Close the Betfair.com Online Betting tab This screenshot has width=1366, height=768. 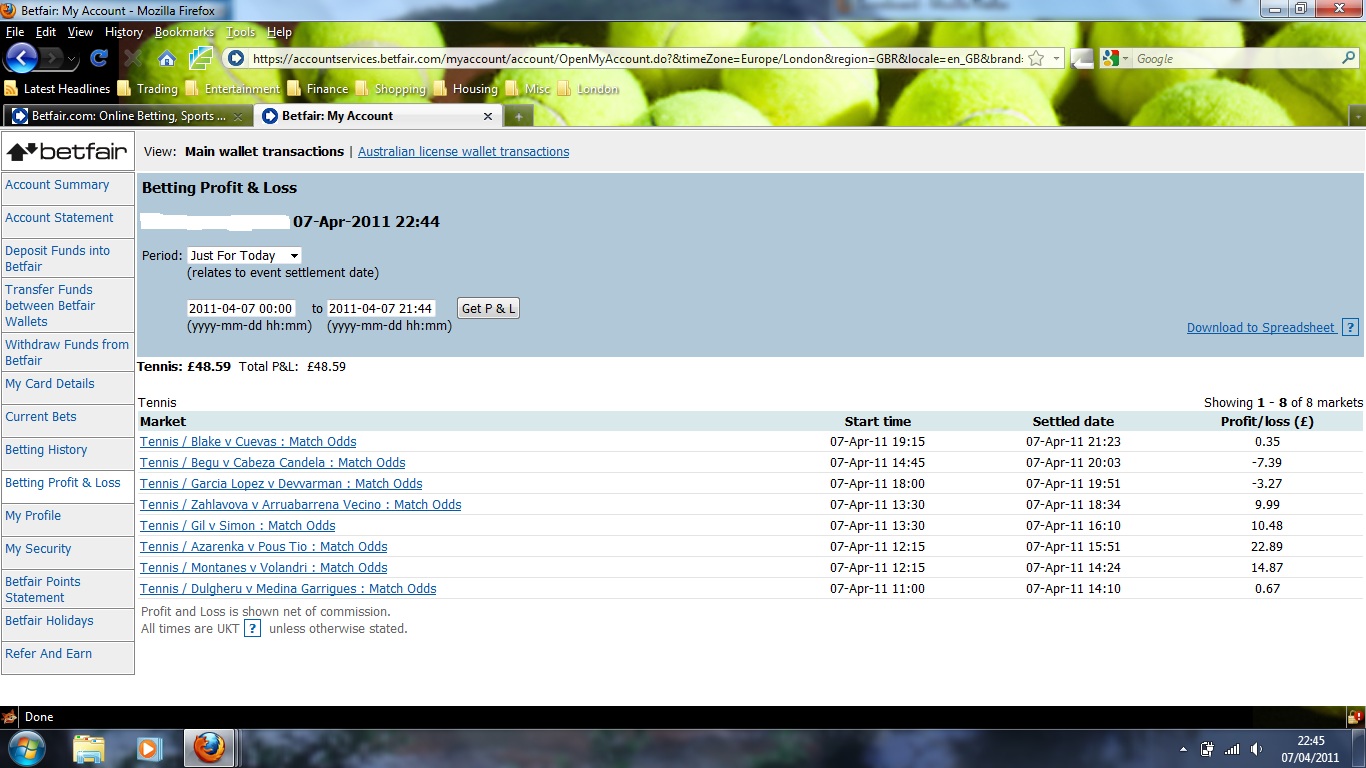point(238,116)
